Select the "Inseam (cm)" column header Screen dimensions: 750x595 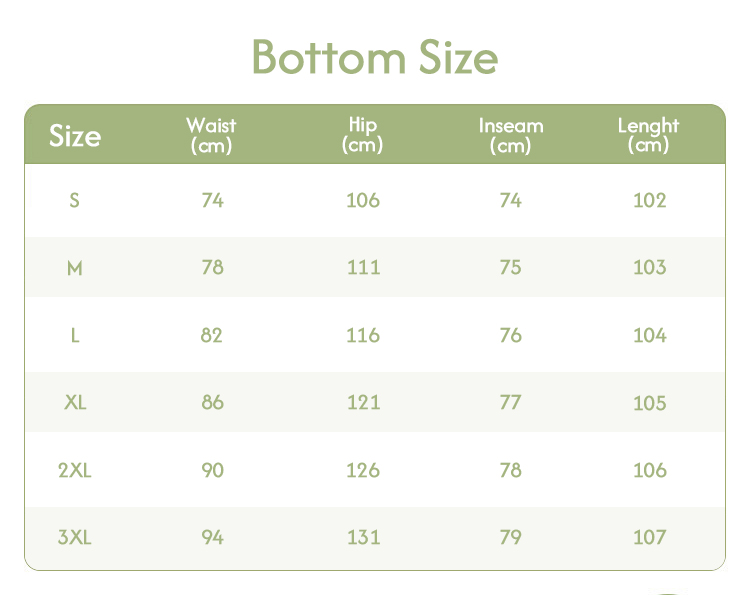(x=510, y=135)
